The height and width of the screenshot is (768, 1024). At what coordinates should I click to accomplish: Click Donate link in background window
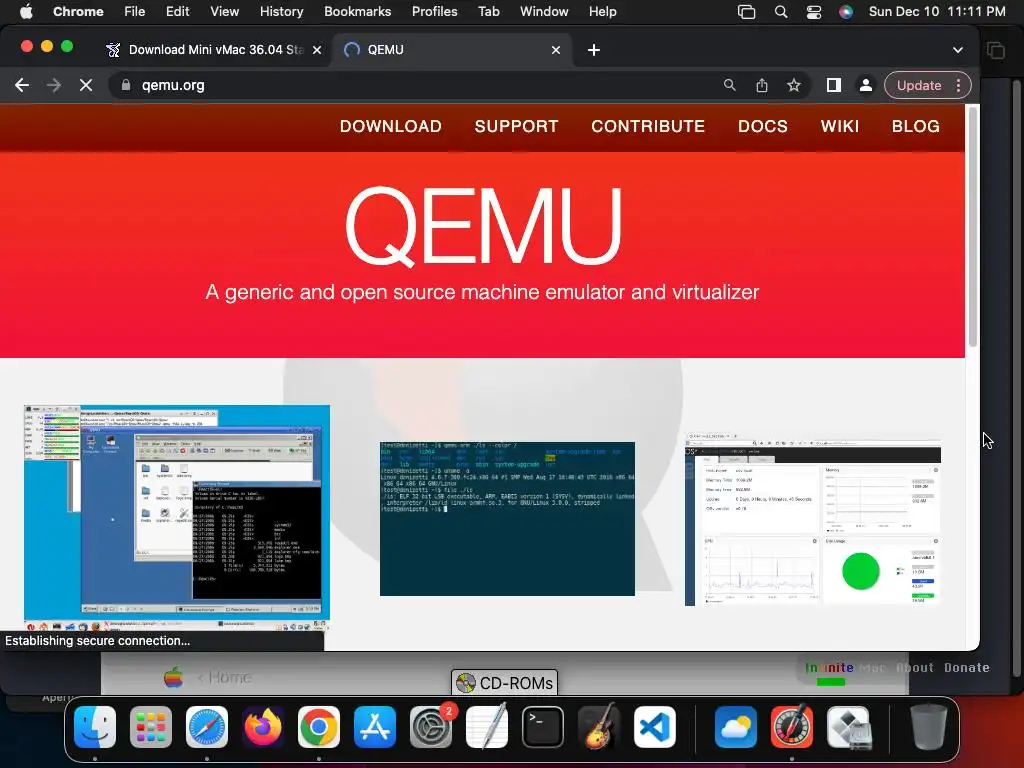[967, 667]
